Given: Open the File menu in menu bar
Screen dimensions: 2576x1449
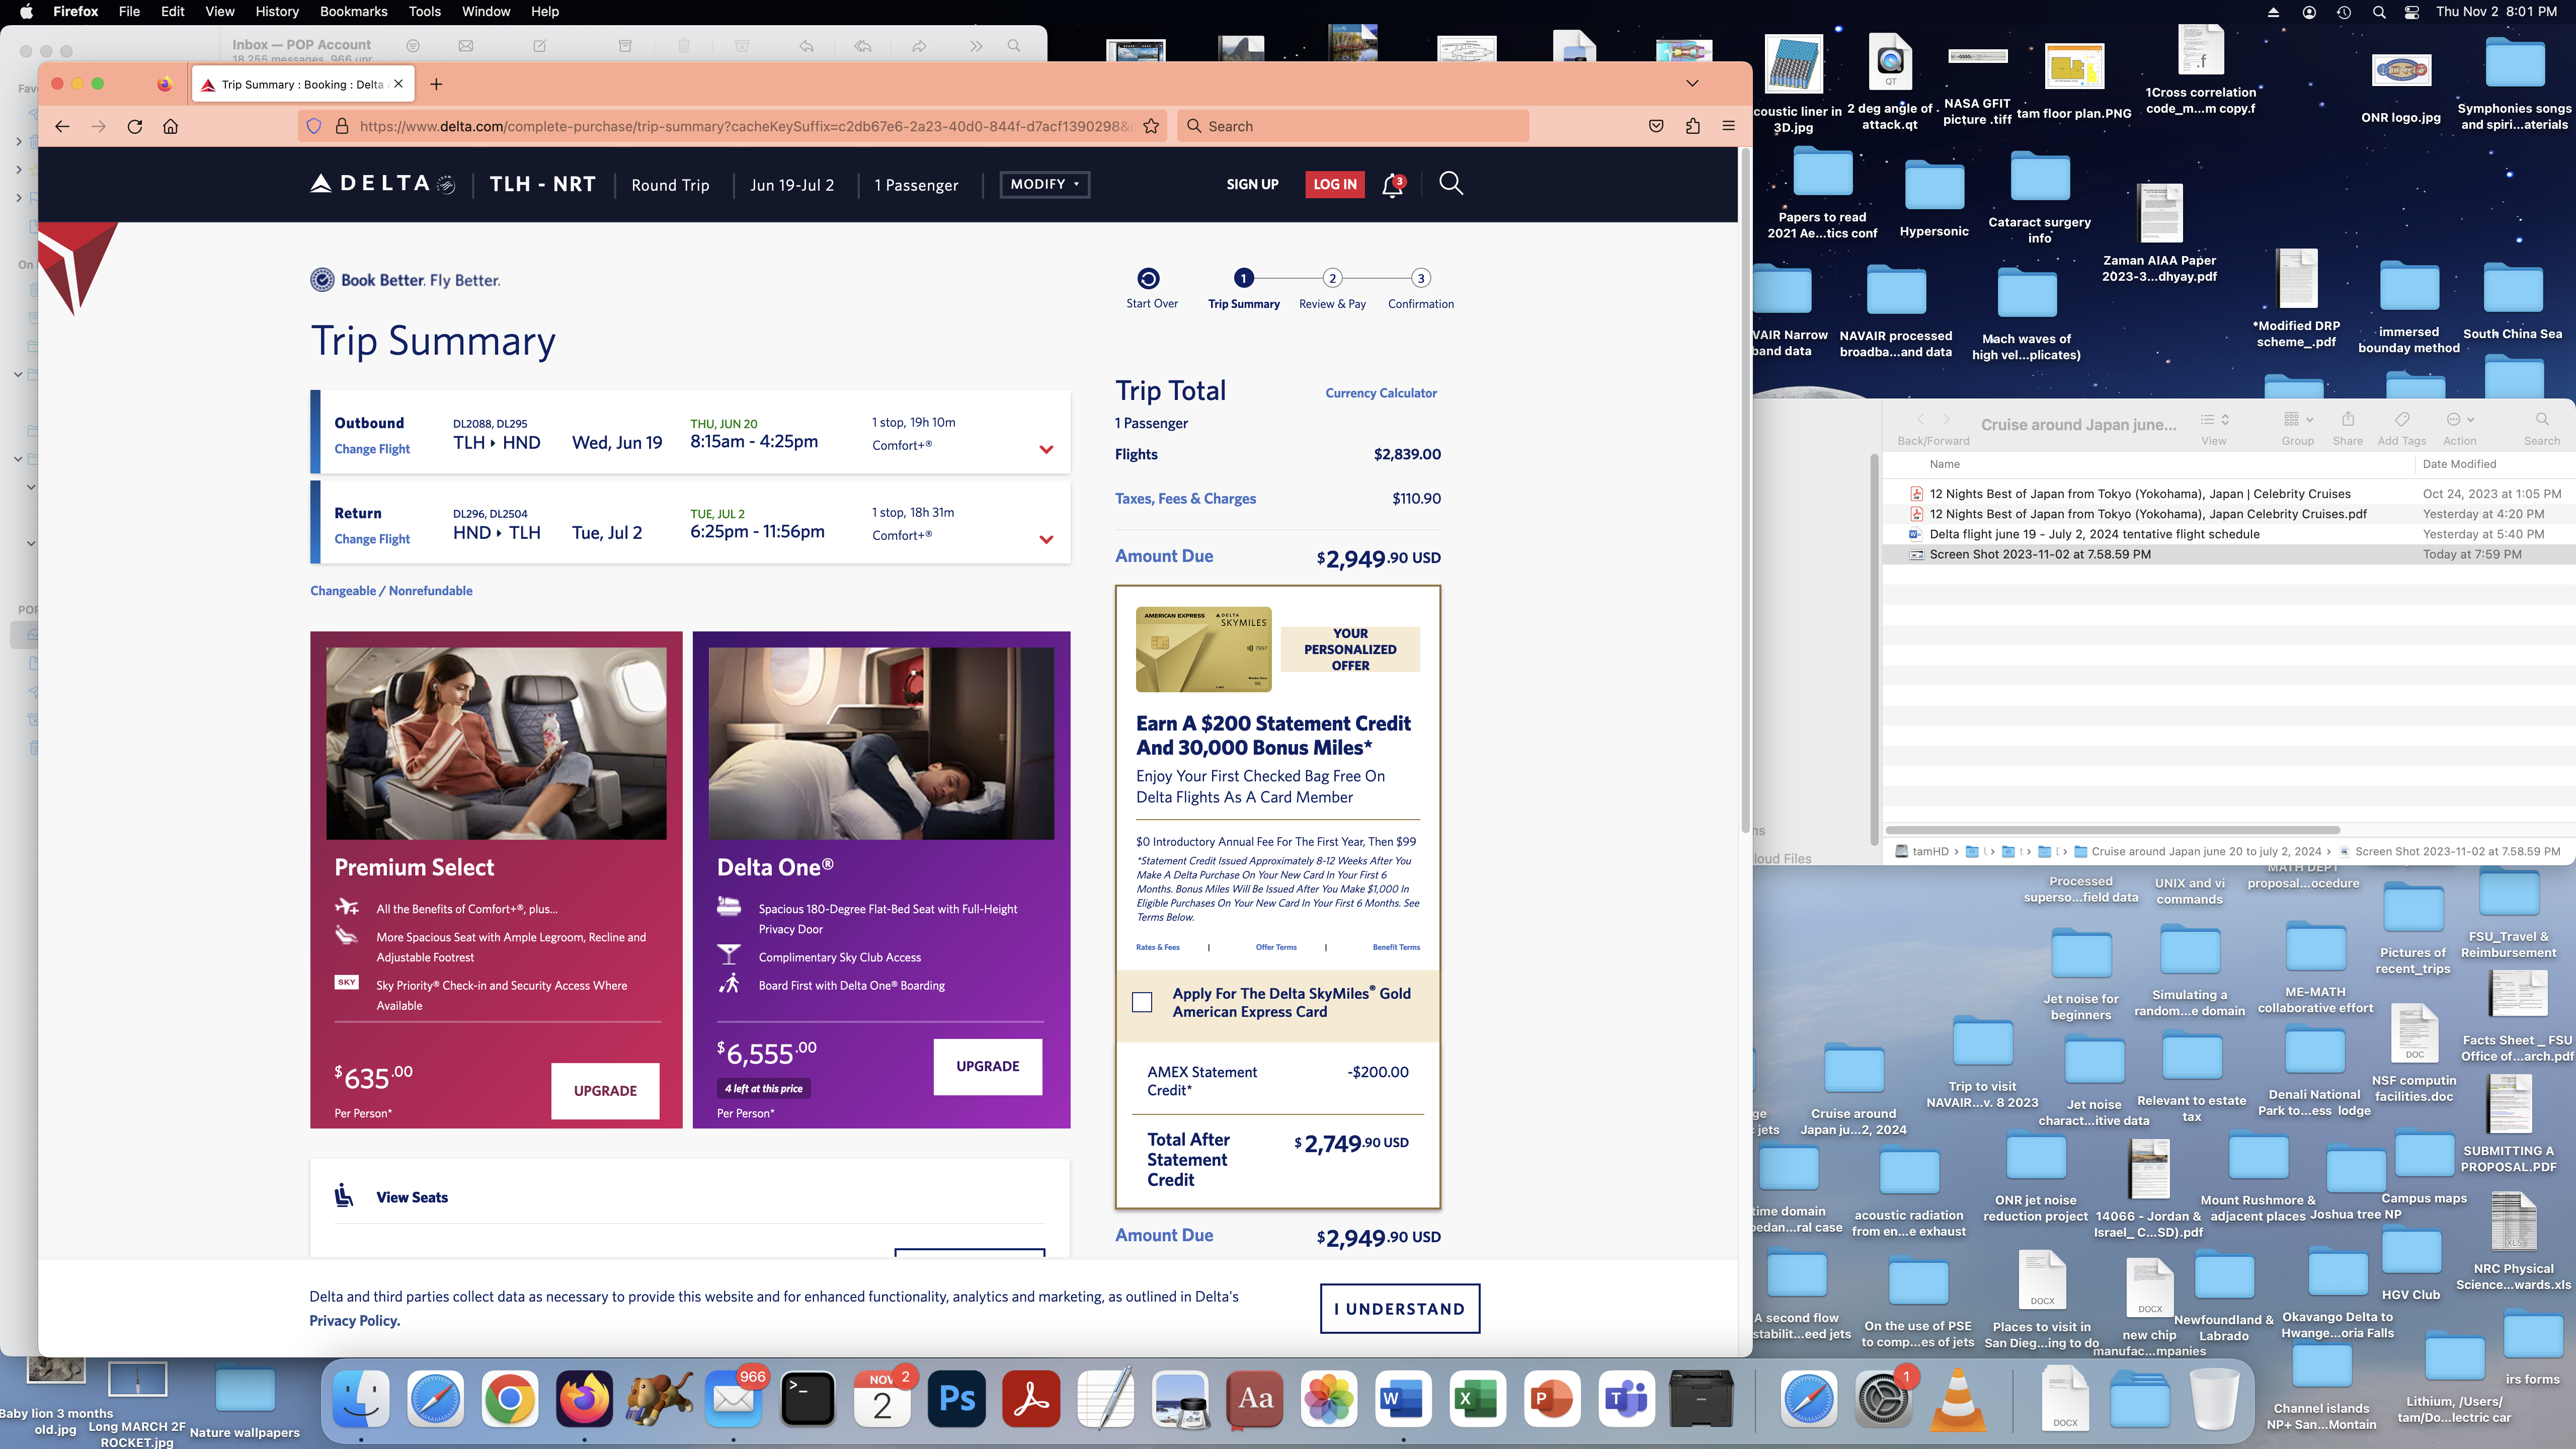Looking at the screenshot, I should [129, 11].
